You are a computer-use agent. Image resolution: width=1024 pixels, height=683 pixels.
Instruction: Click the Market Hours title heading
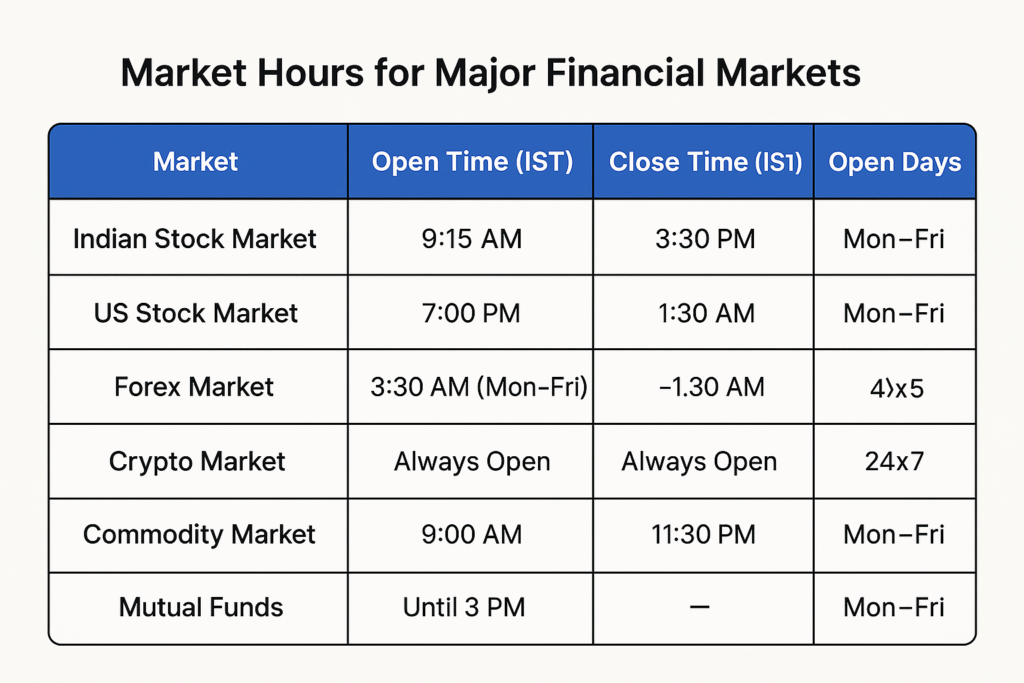490,72
